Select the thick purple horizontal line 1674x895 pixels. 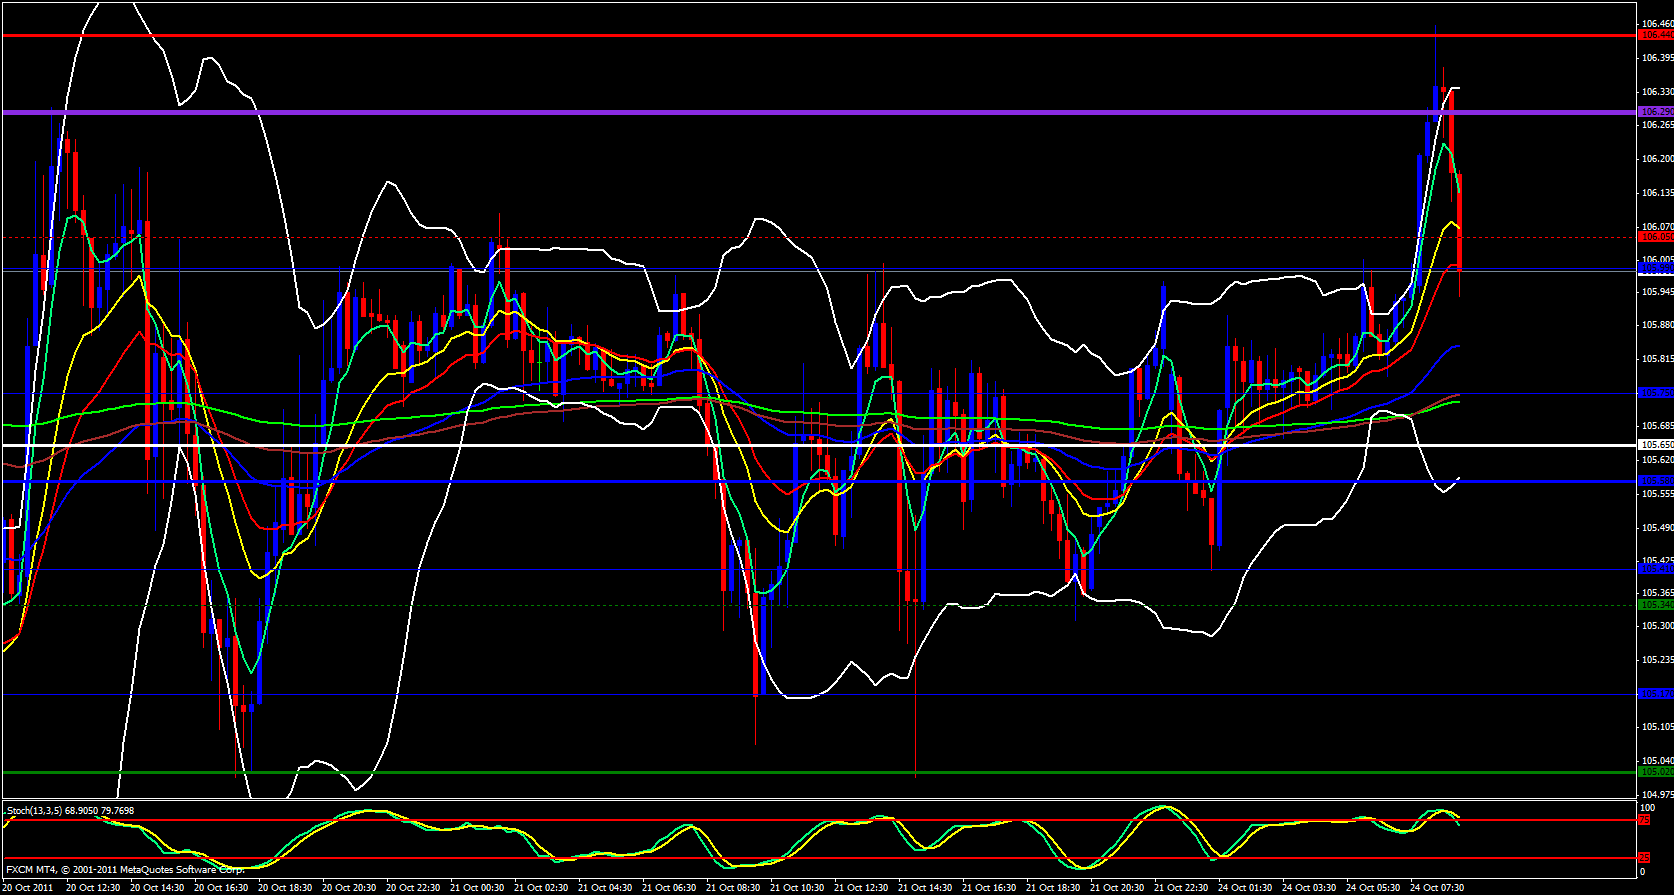[x=800, y=112]
